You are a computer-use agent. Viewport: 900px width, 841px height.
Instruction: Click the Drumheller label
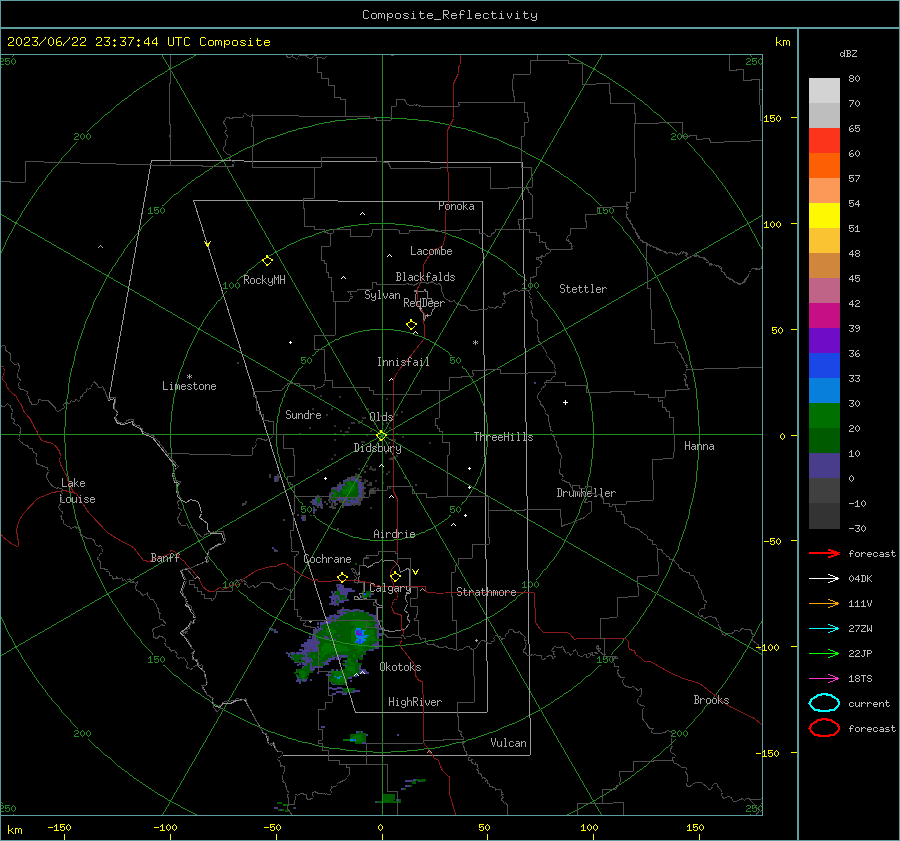coord(586,493)
